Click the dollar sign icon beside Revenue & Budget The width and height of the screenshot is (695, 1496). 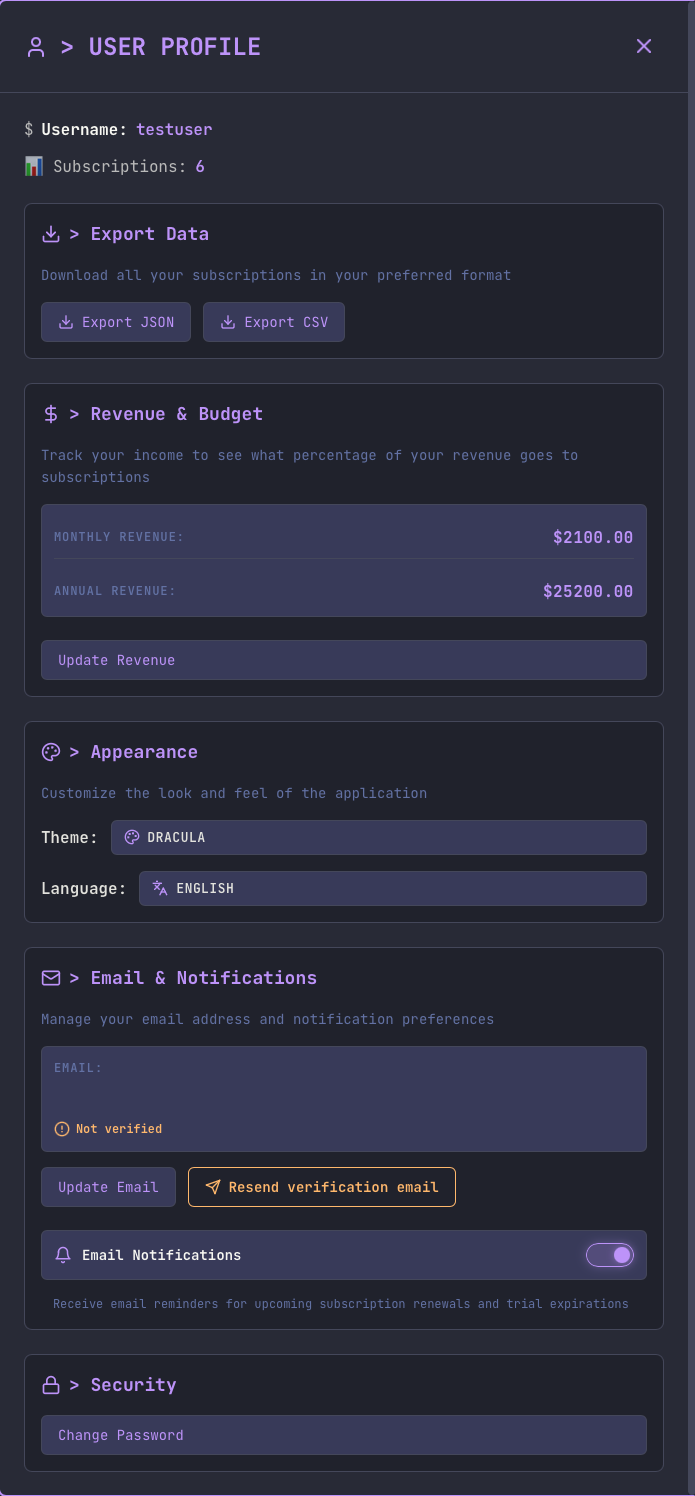click(51, 413)
